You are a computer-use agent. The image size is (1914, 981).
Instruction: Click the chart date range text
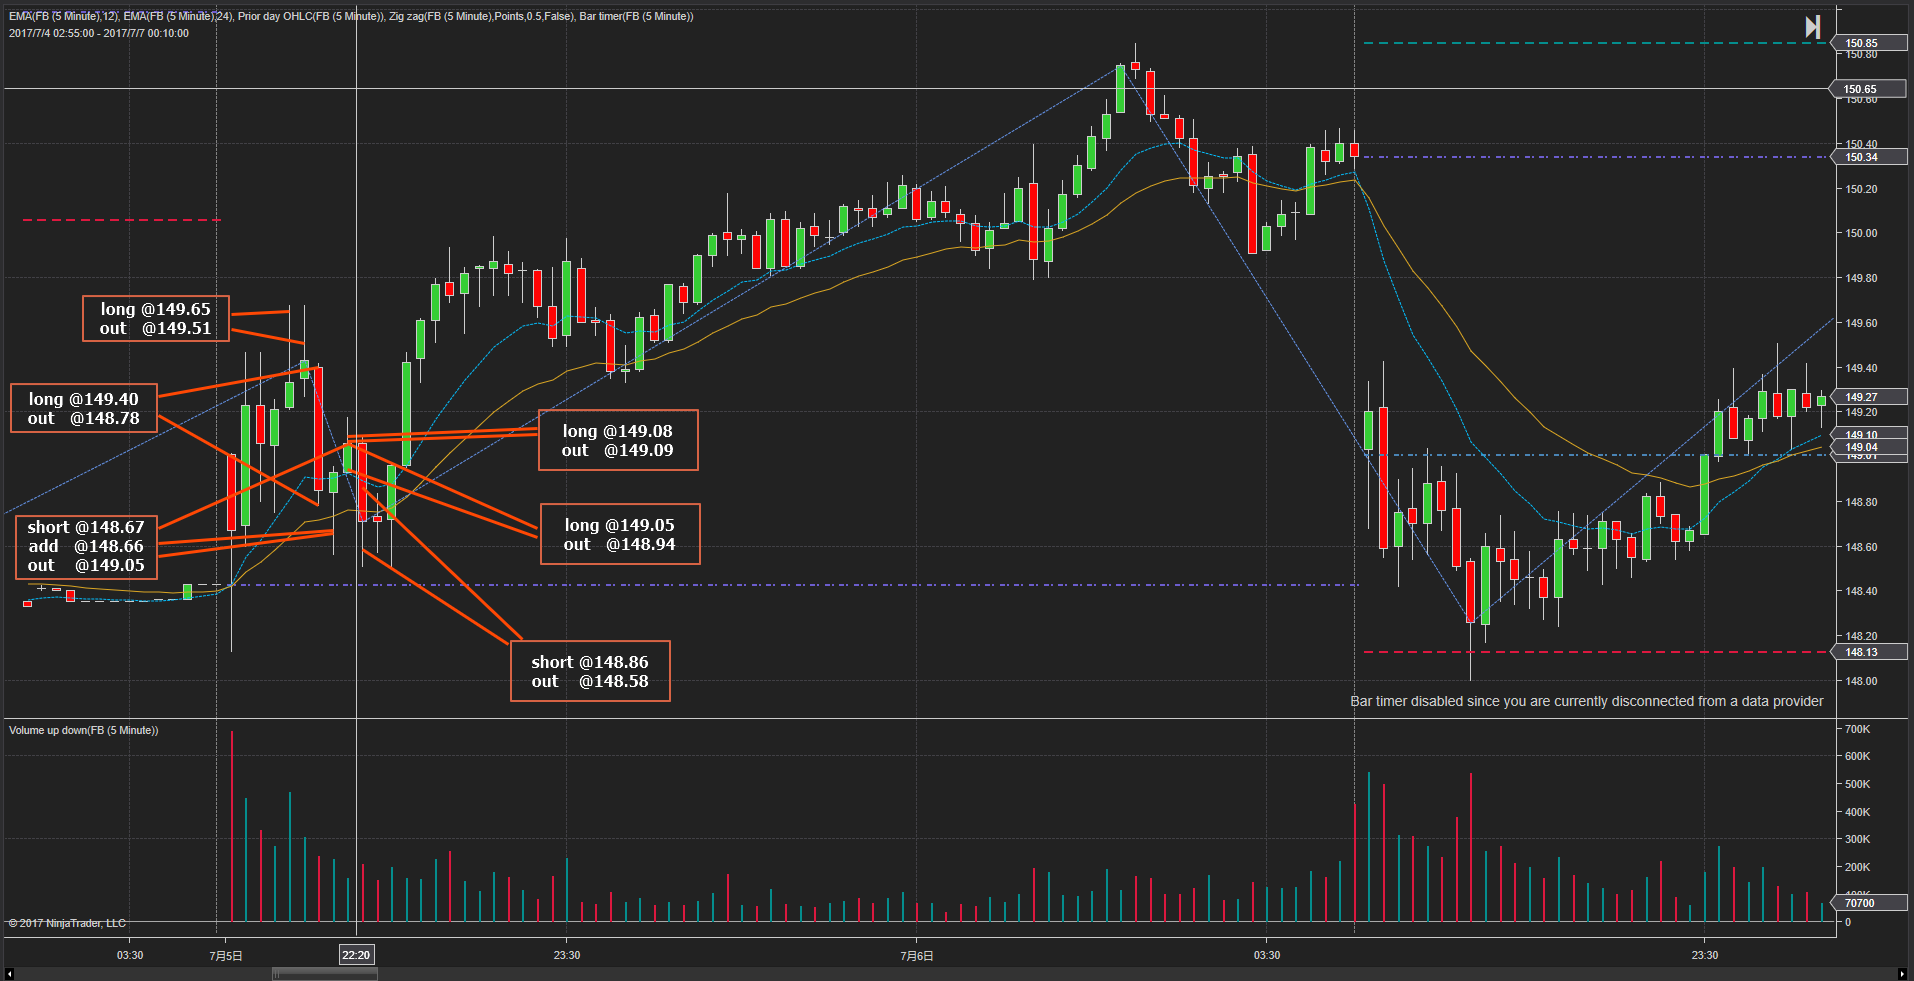pyautogui.click(x=99, y=33)
